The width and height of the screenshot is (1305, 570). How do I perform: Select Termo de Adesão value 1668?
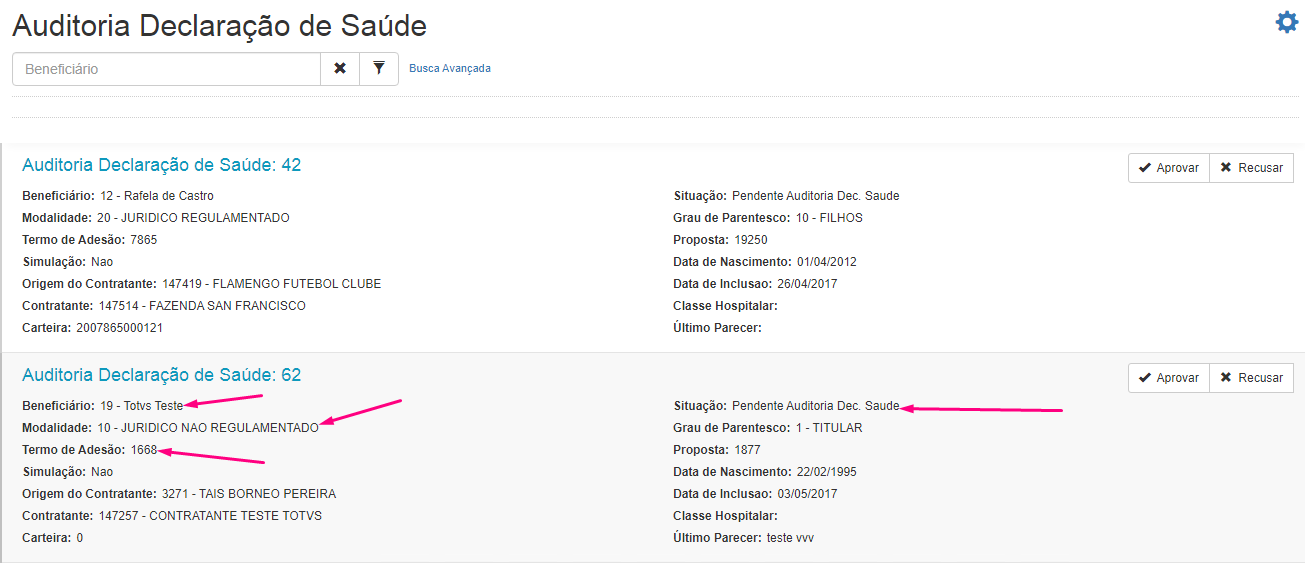144,450
